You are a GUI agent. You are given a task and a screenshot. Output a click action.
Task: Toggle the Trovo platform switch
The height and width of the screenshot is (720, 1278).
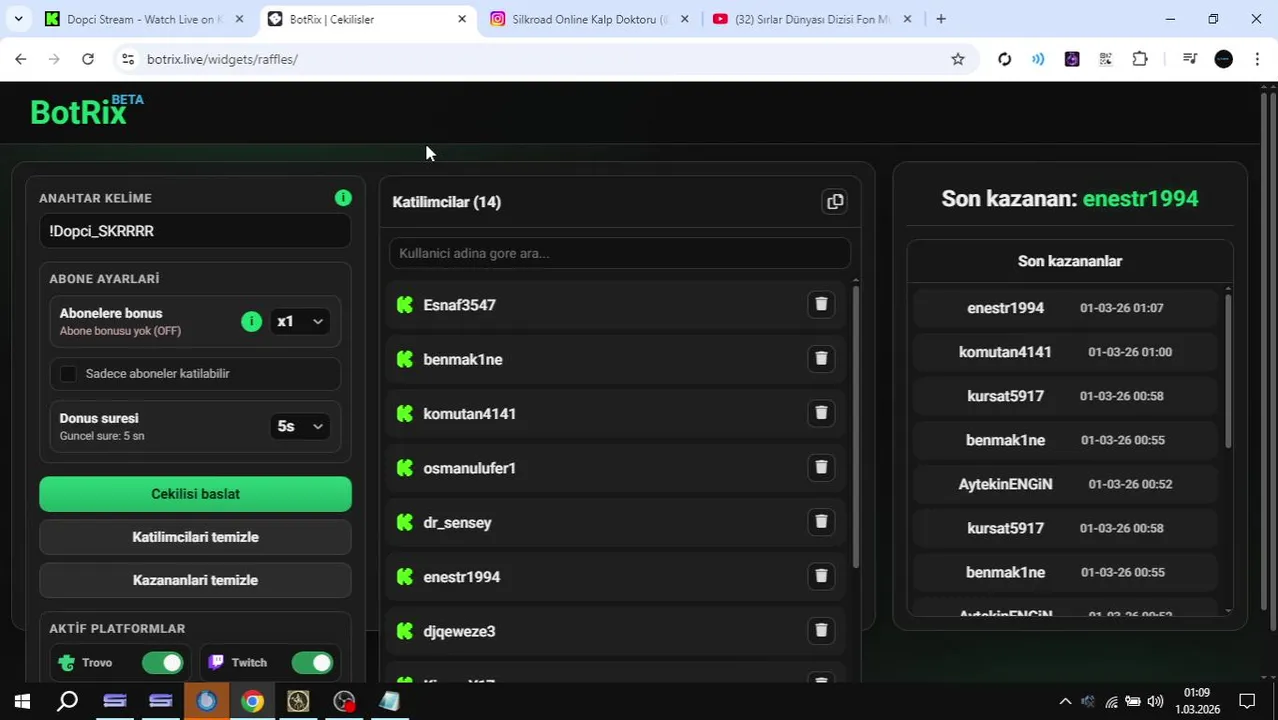(x=162, y=662)
